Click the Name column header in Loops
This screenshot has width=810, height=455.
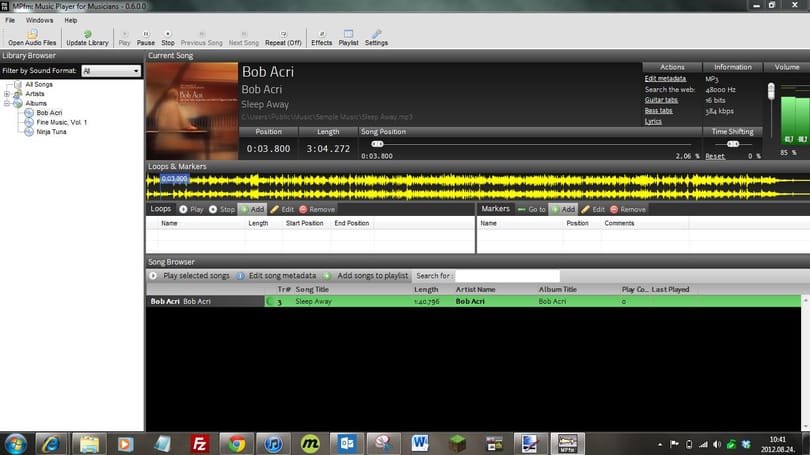169,223
